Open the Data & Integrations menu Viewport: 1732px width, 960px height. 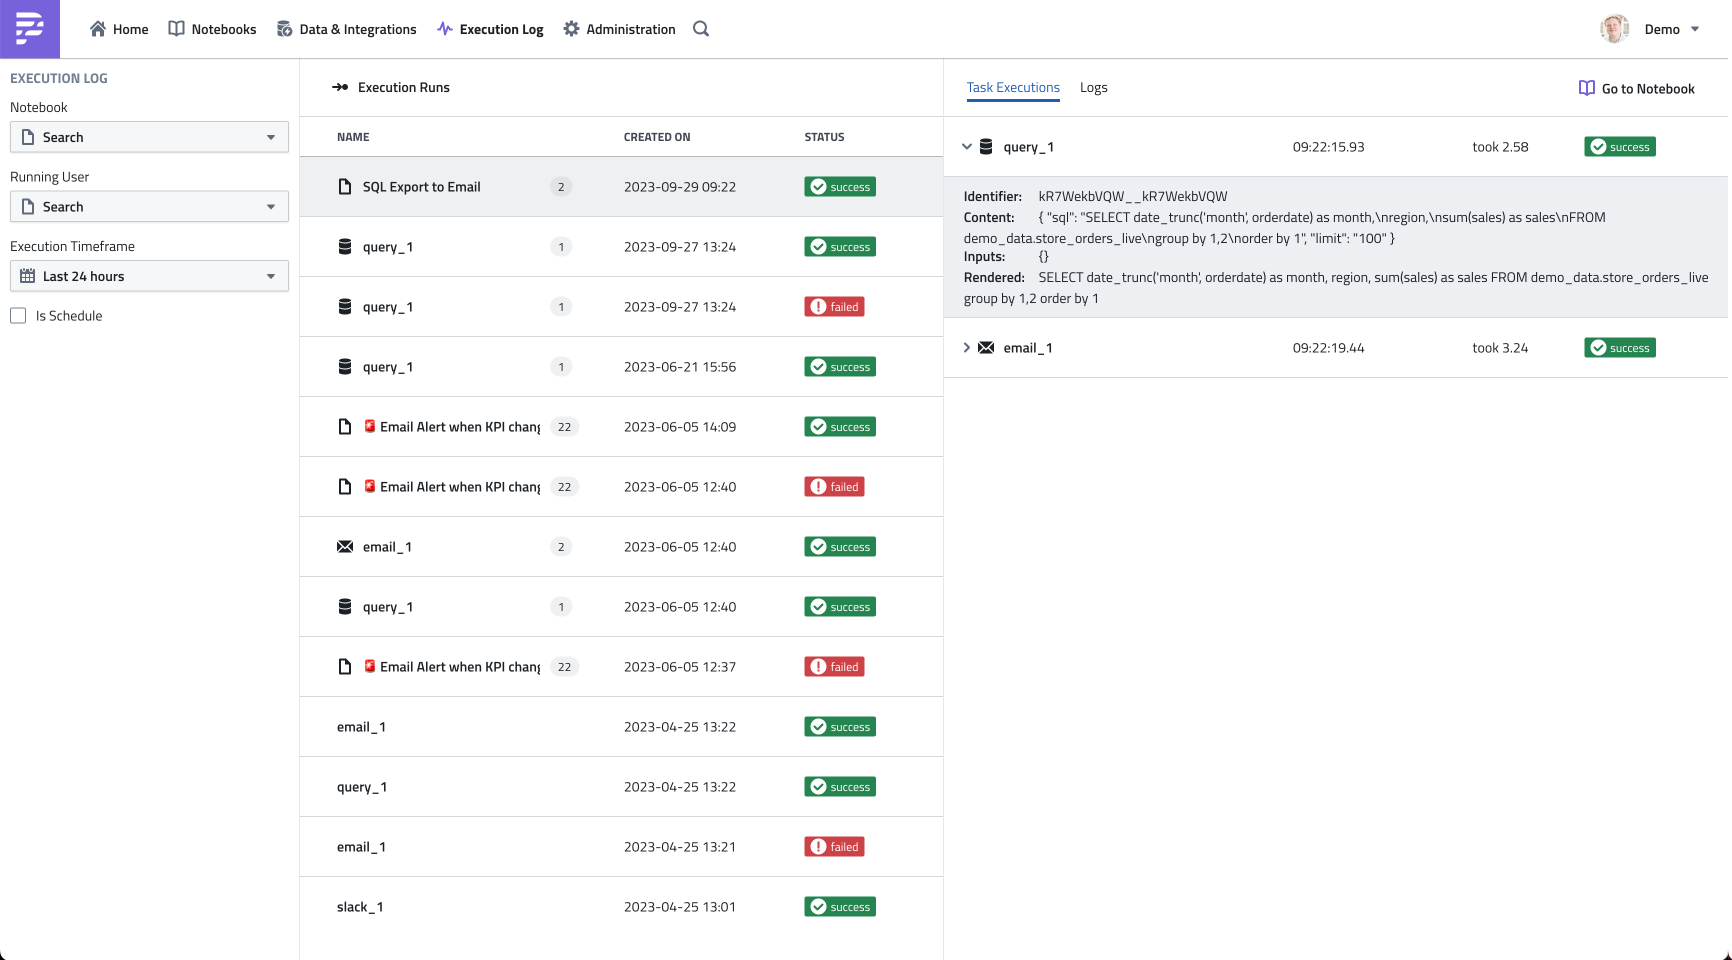tap(347, 29)
